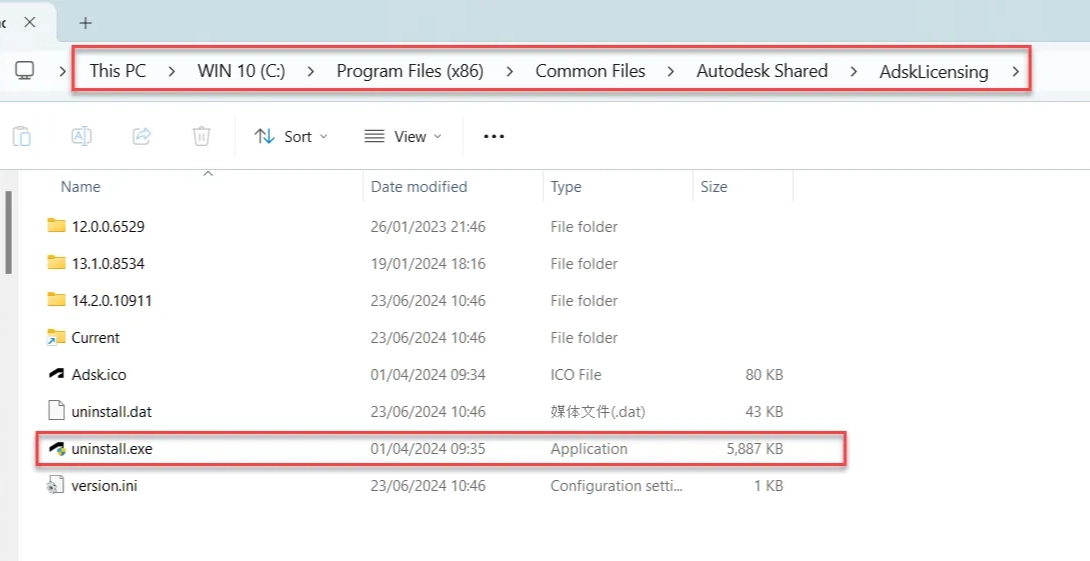Click the Paste clipboard icon
Image resolution: width=1090 pixels, height=561 pixels.
[x=22, y=136]
